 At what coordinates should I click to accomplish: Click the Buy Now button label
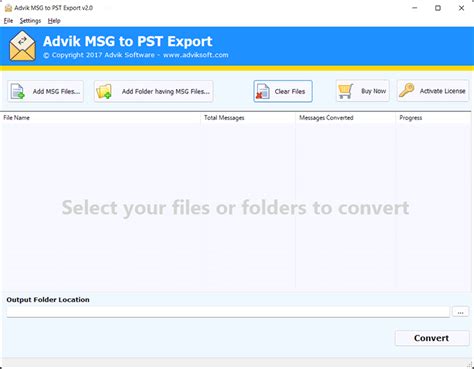(x=373, y=91)
